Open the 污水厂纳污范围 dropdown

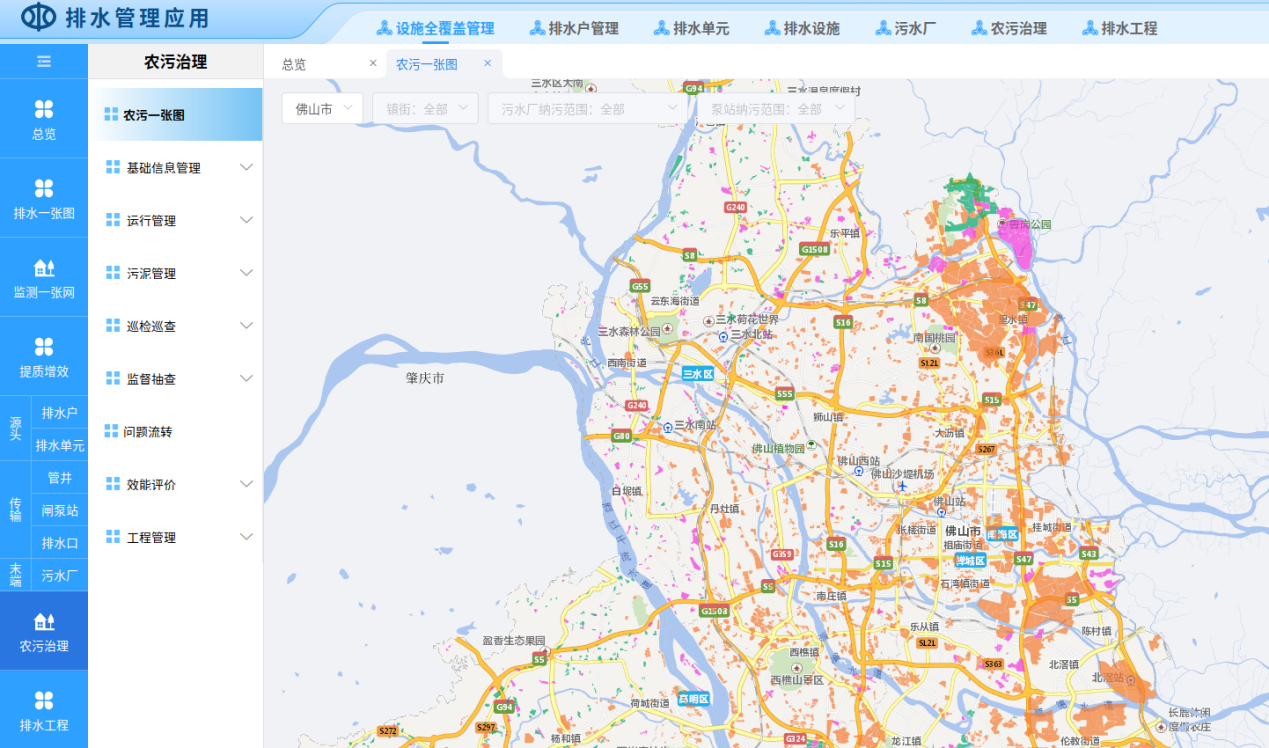[x=586, y=109]
